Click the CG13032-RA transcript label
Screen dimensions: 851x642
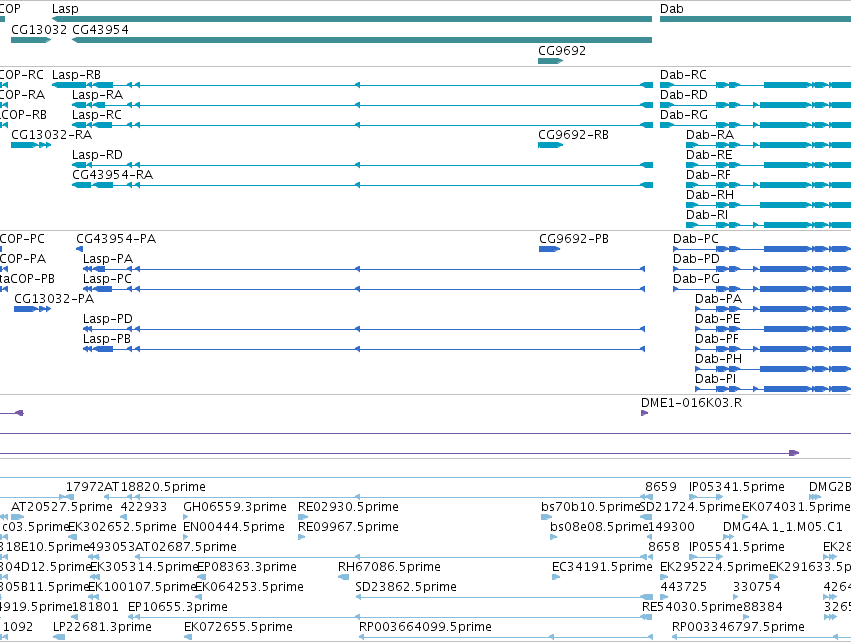click(52, 135)
